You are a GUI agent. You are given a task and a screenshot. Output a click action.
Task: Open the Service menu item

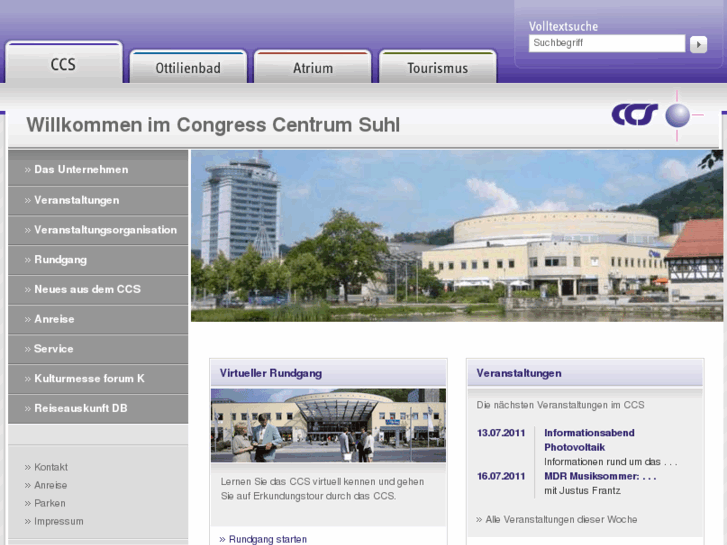click(98, 349)
